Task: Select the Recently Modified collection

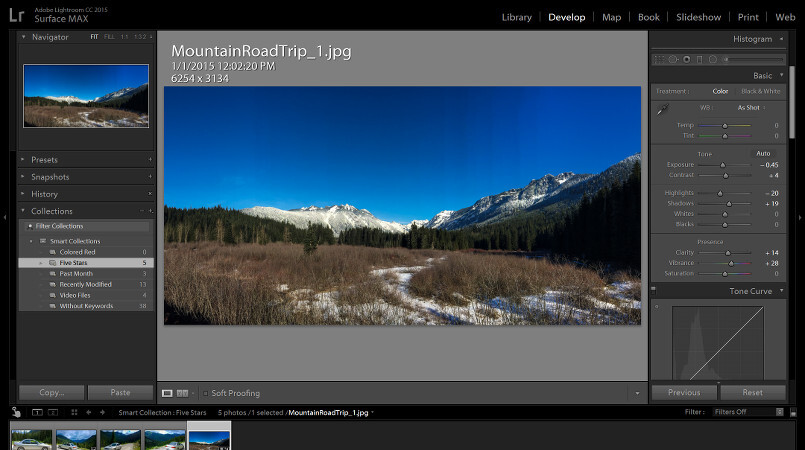Action: [85, 284]
